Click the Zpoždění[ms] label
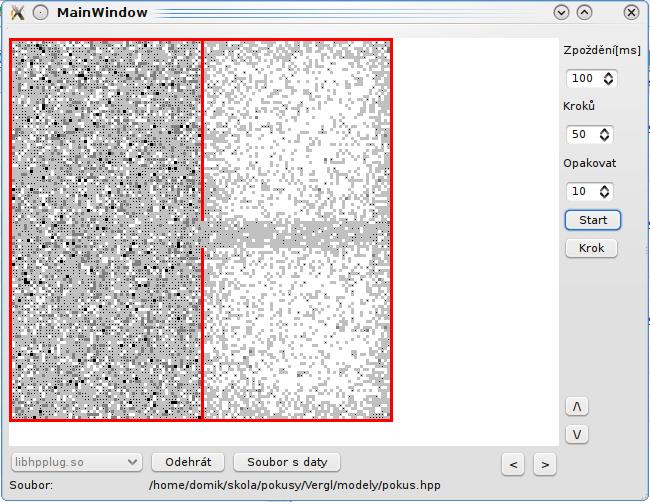This screenshot has width=650, height=502. (602, 51)
